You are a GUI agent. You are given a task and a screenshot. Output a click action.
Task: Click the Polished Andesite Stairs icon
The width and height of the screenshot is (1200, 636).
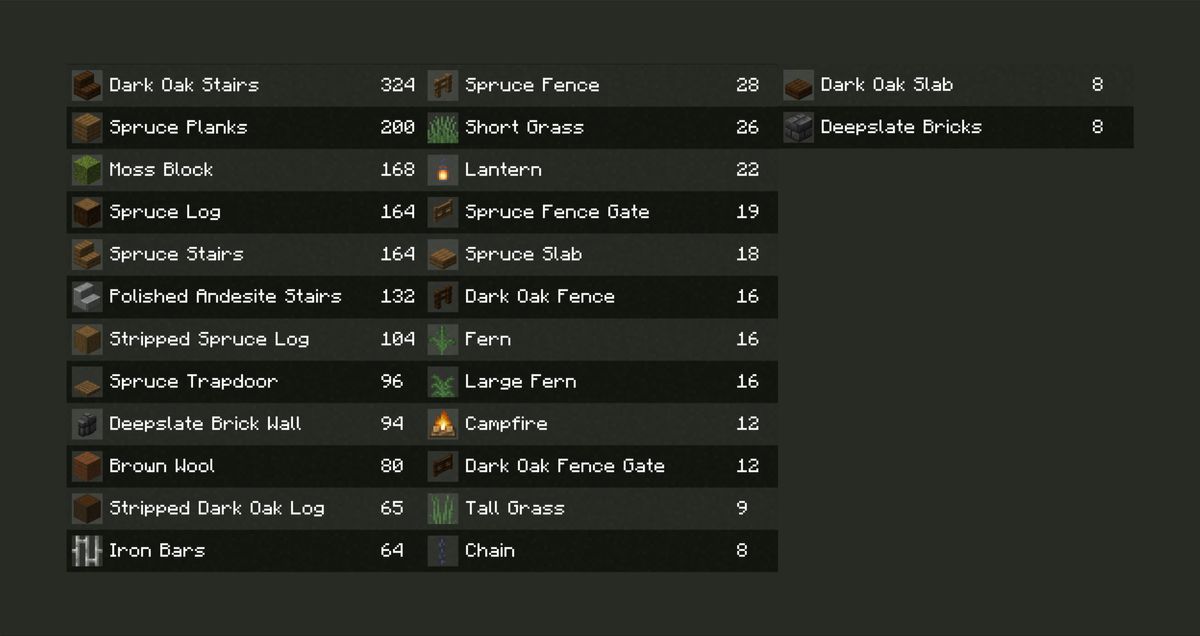87,297
